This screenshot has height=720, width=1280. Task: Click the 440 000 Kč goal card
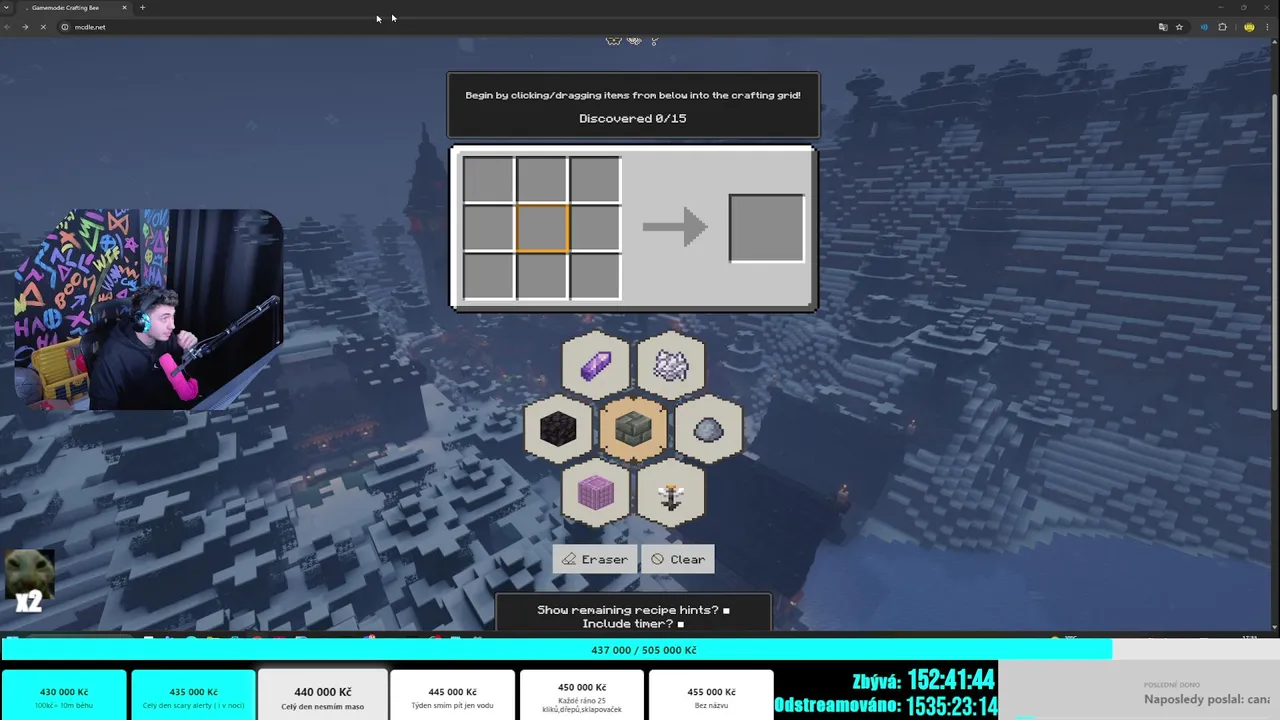click(x=322, y=696)
